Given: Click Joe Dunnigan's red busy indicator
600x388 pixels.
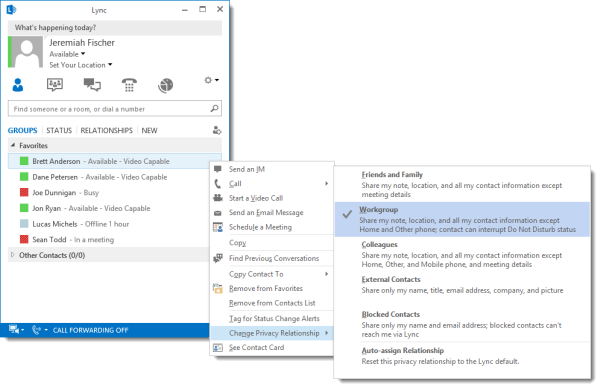Looking at the screenshot, I should tap(24, 192).
